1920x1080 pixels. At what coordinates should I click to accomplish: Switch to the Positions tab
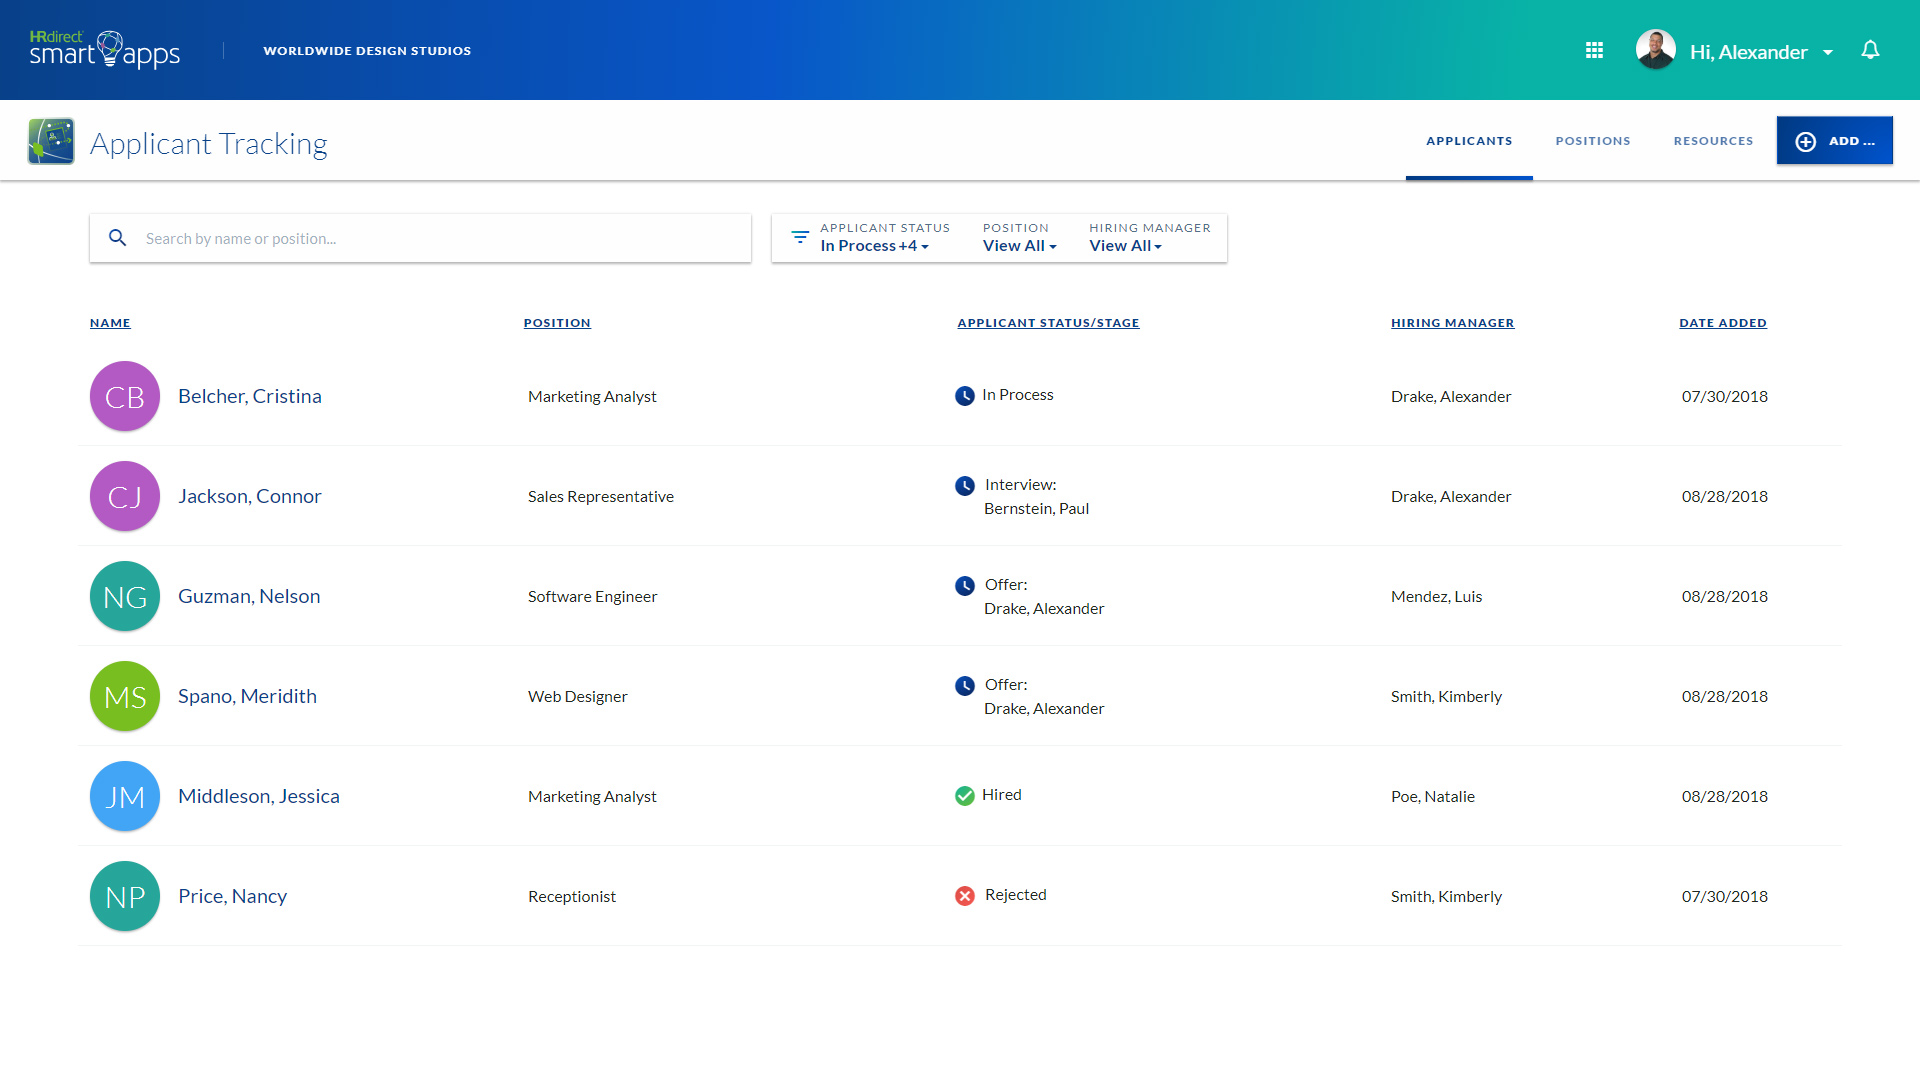pos(1593,140)
